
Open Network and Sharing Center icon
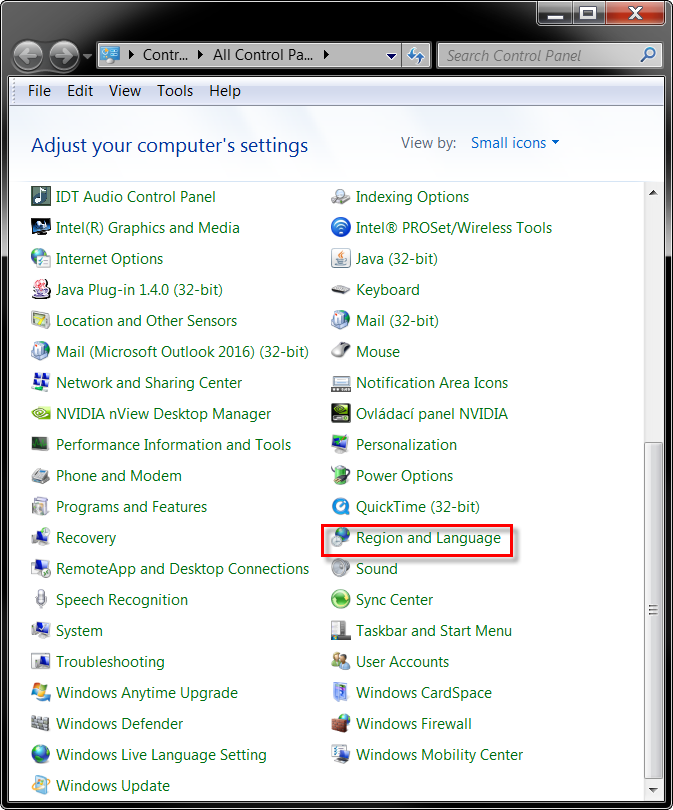tap(41, 383)
